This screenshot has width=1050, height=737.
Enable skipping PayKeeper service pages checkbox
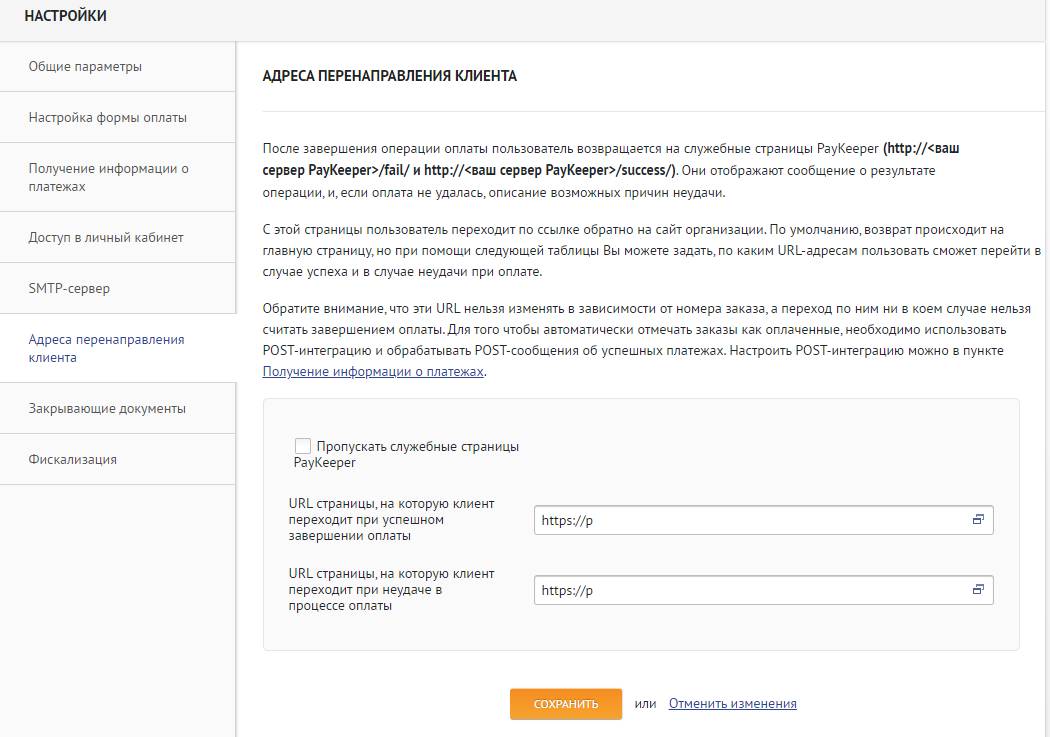click(x=303, y=446)
